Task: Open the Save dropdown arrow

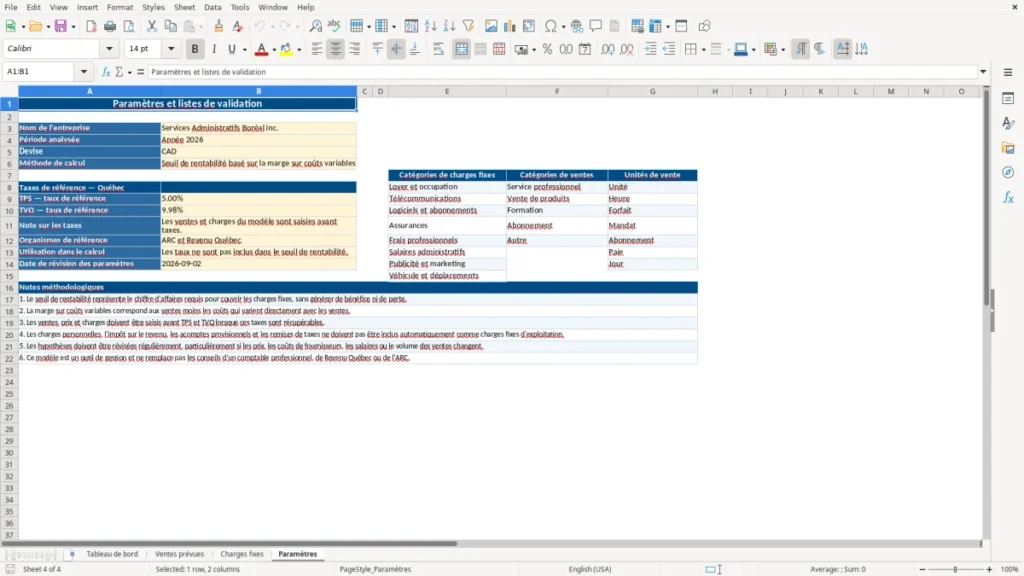Action: 73,27
